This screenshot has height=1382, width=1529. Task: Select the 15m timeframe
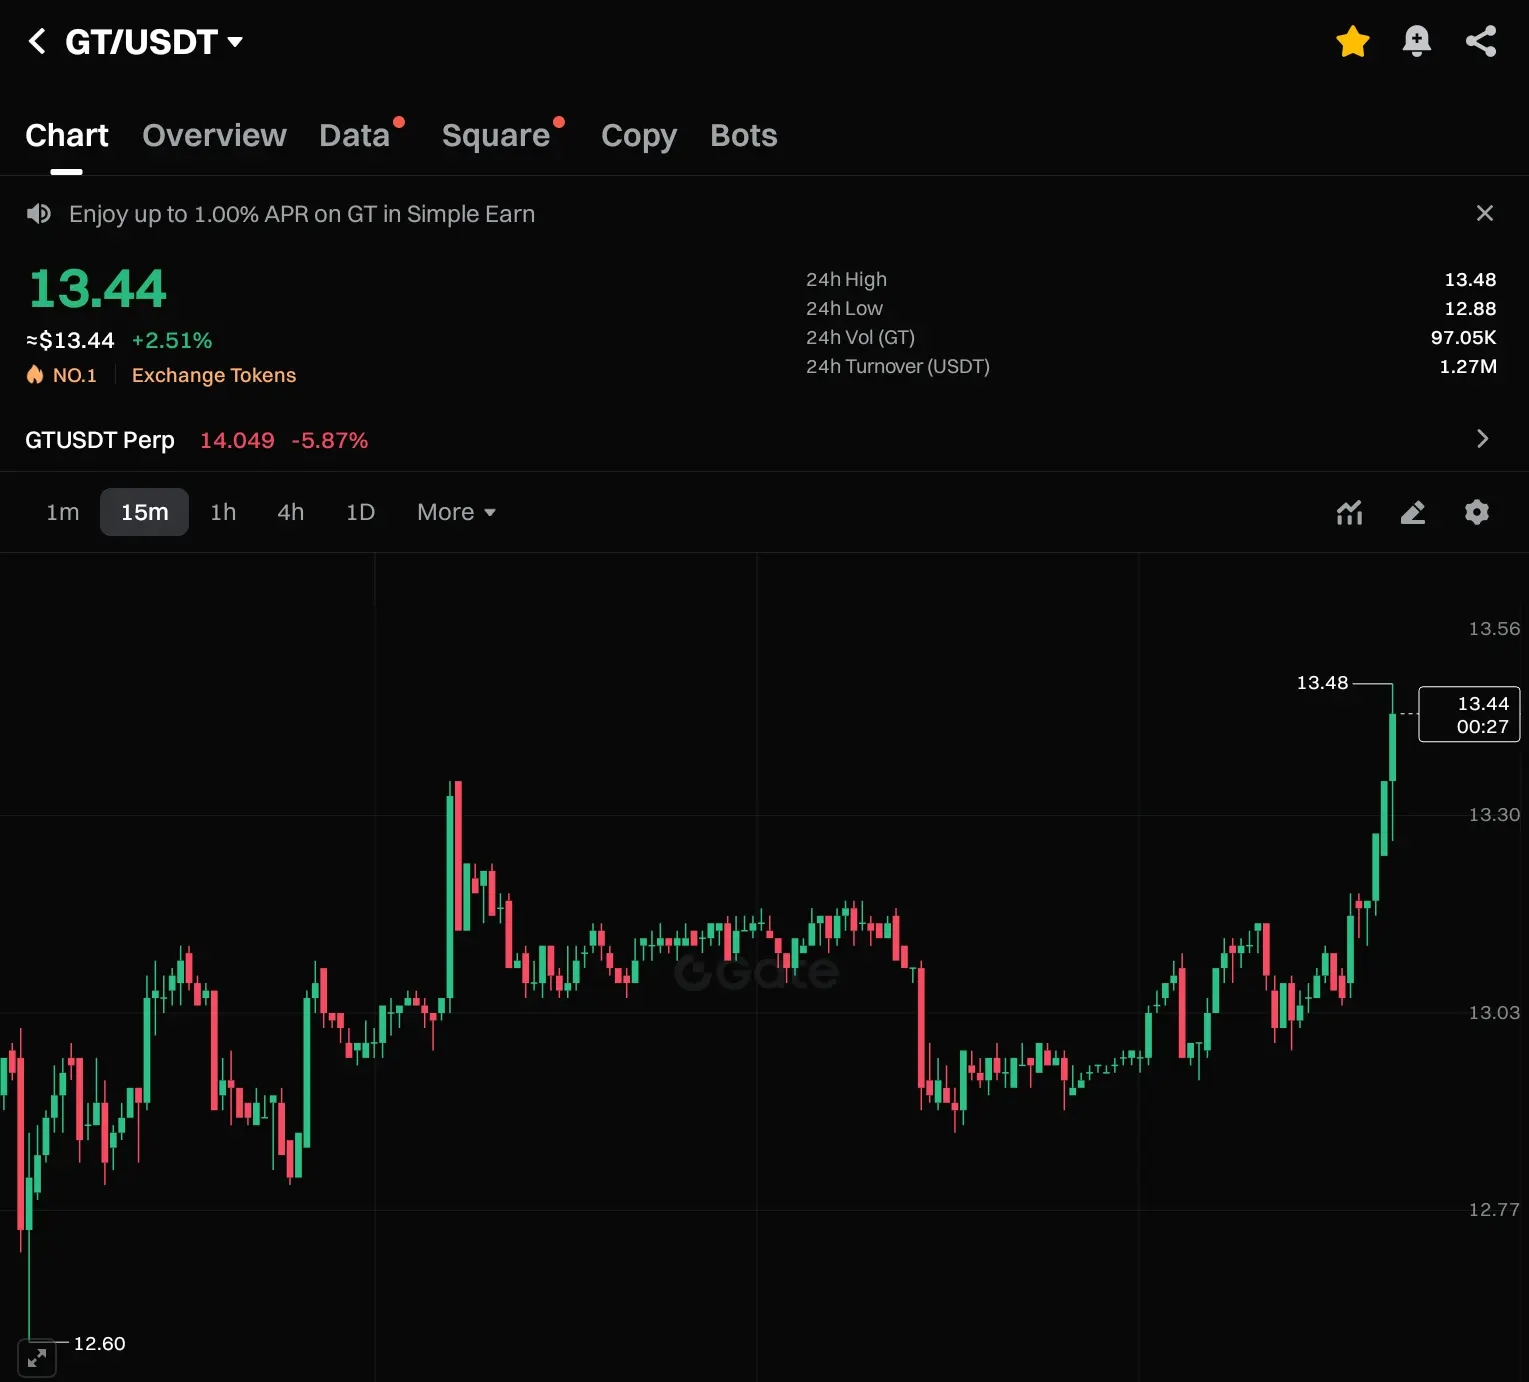145,512
